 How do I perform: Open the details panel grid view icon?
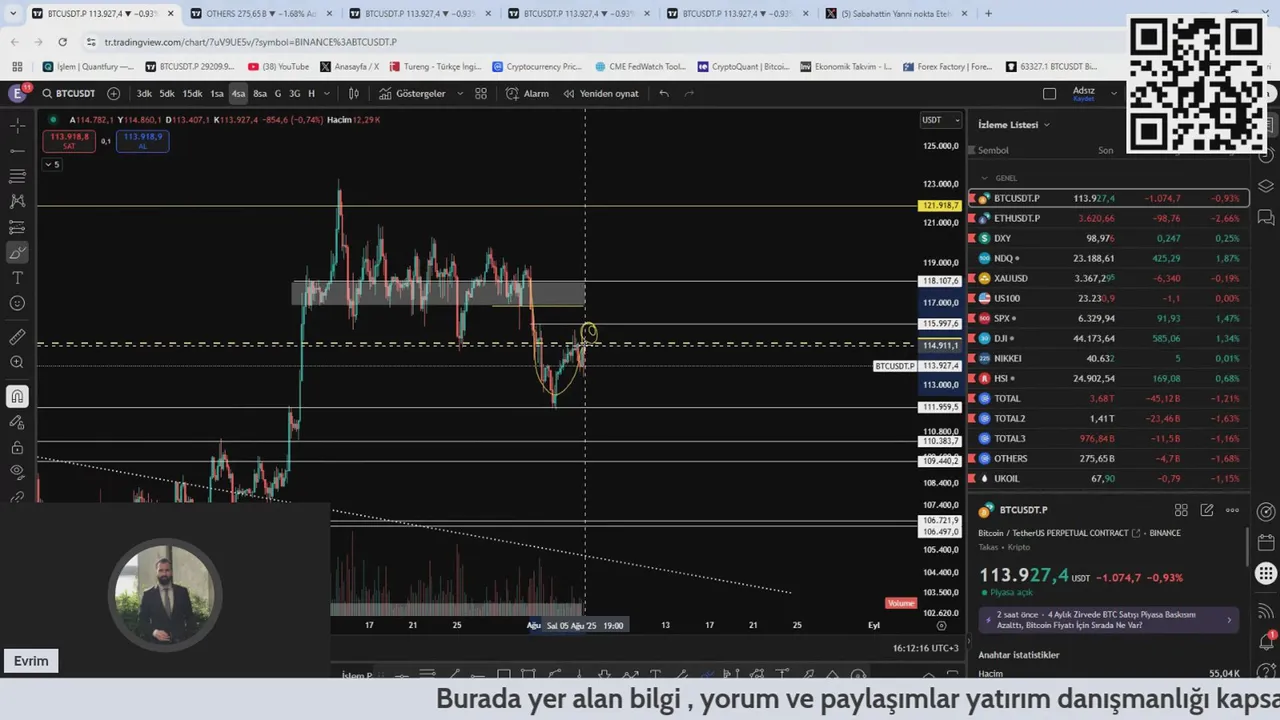pos(1181,510)
